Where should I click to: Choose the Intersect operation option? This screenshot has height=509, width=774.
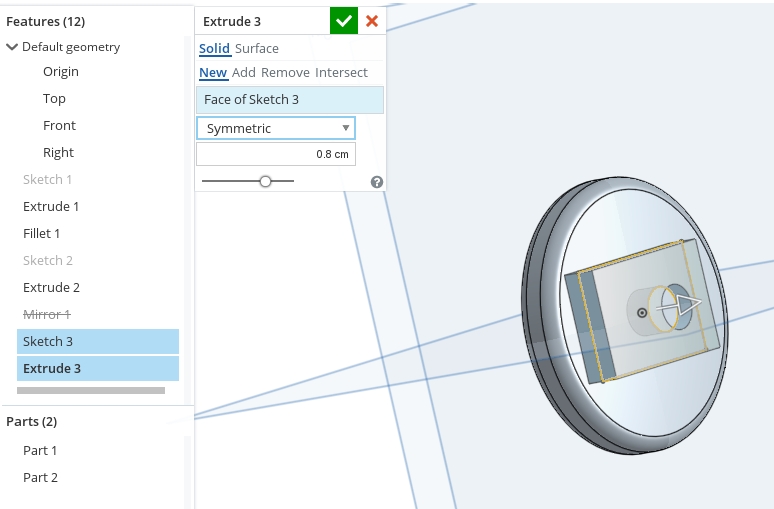pyautogui.click(x=341, y=72)
